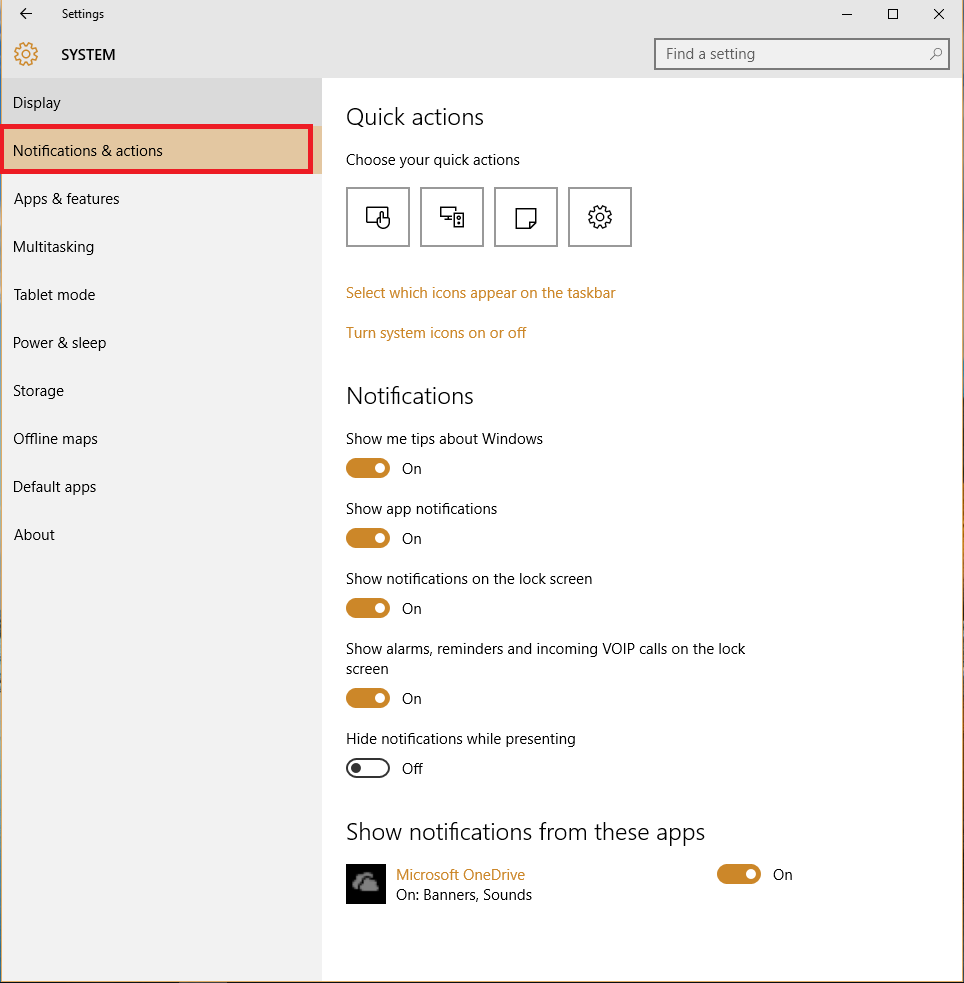
Task: Choose the Note quick action tile
Action: (x=526, y=217)
